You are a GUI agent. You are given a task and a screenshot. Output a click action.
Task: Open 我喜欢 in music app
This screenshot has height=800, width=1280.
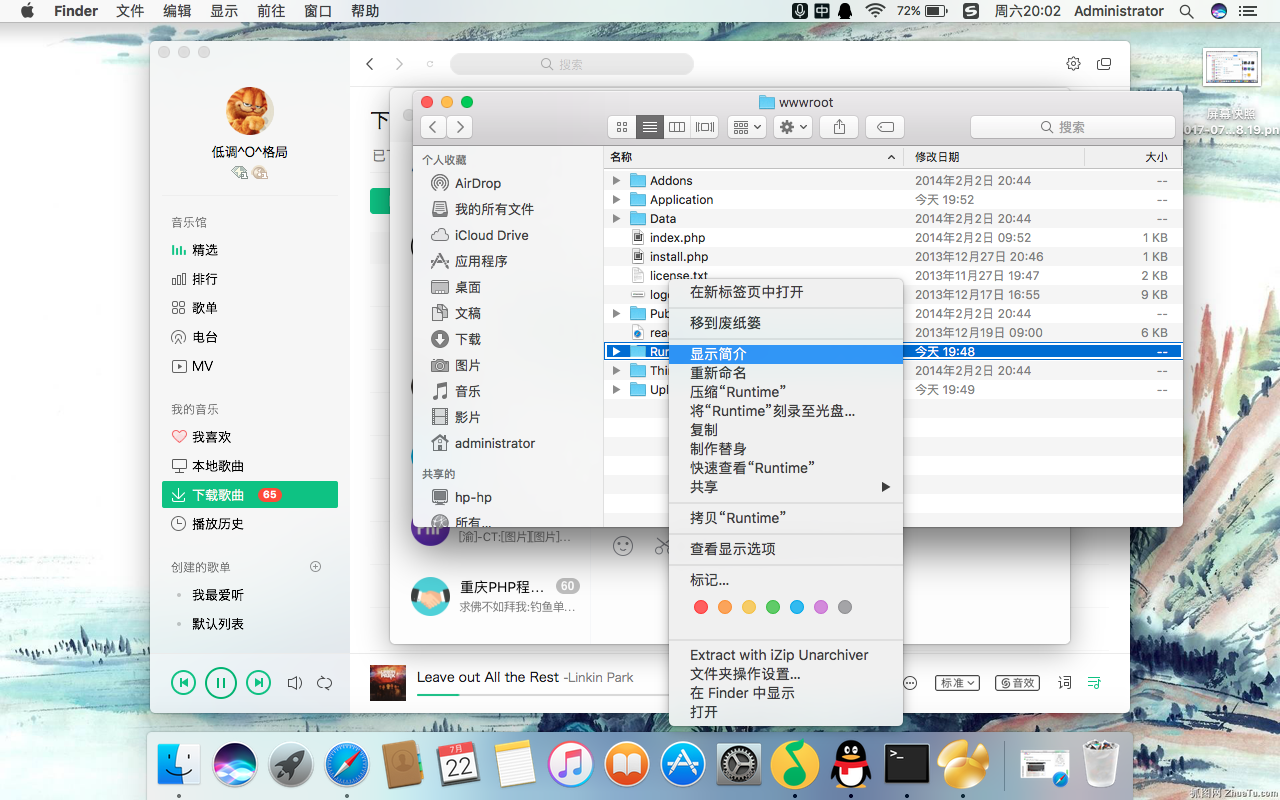point(250,437)
